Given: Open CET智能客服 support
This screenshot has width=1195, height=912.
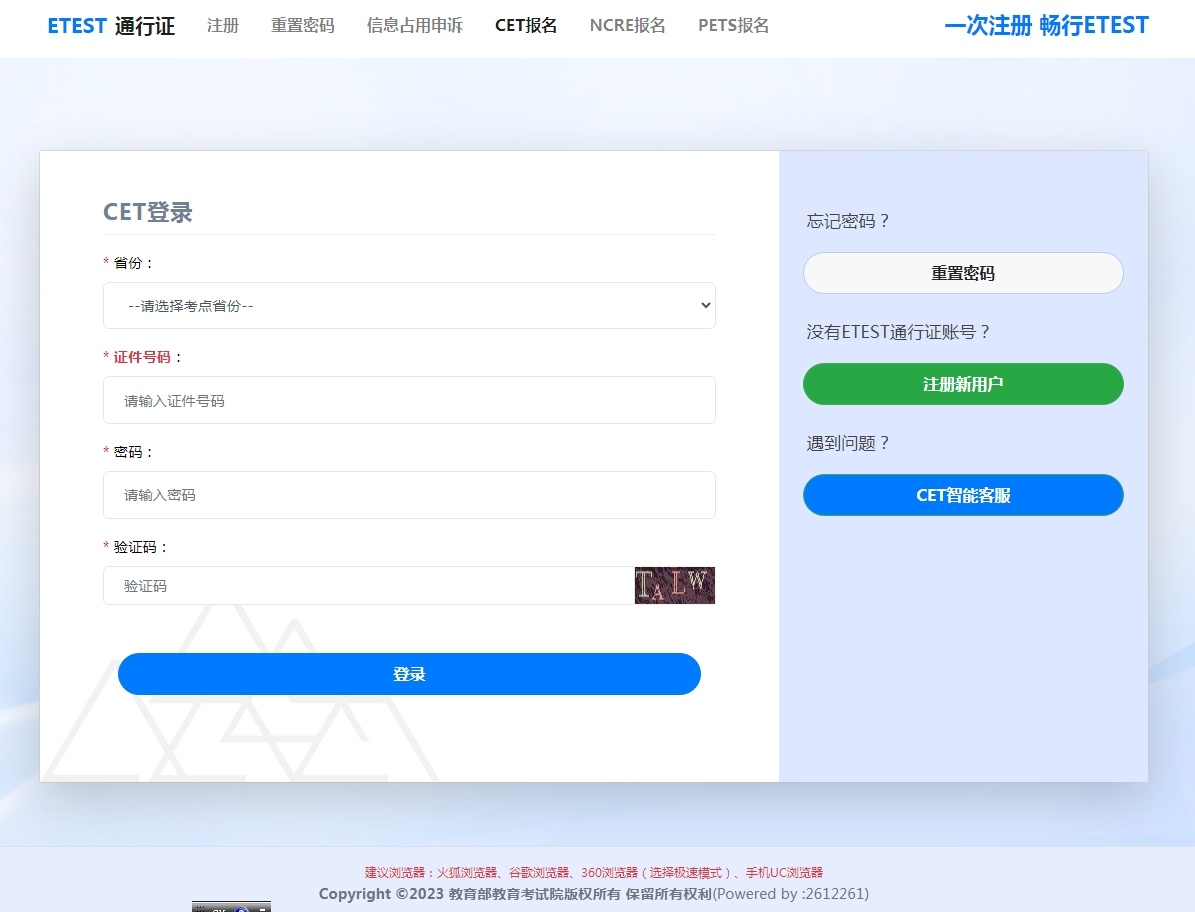Looking at the screenshot, I should [x=963, y=495].
